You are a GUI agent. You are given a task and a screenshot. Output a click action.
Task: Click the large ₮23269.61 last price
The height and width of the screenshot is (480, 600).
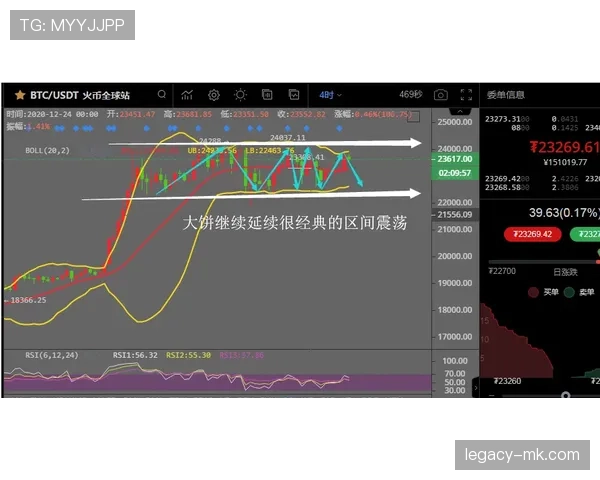pyautogui.click(x=564, y=147)
